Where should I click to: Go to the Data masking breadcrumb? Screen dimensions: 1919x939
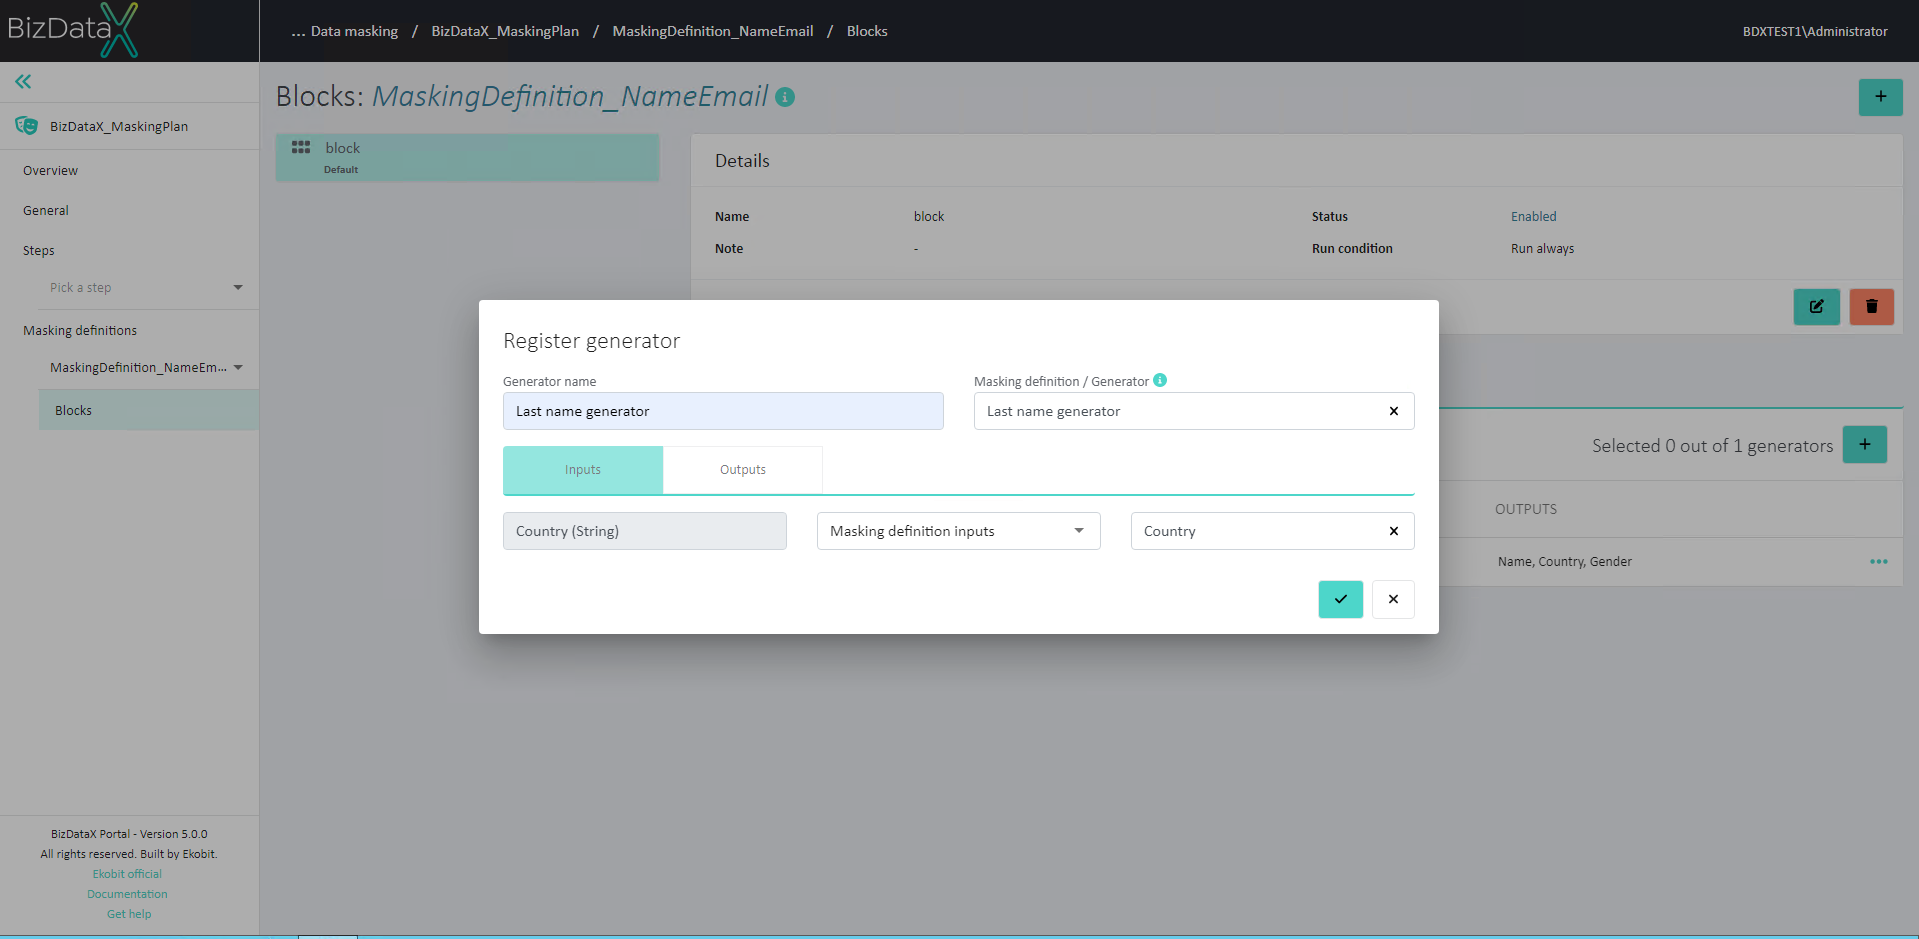tap(354, 31)
